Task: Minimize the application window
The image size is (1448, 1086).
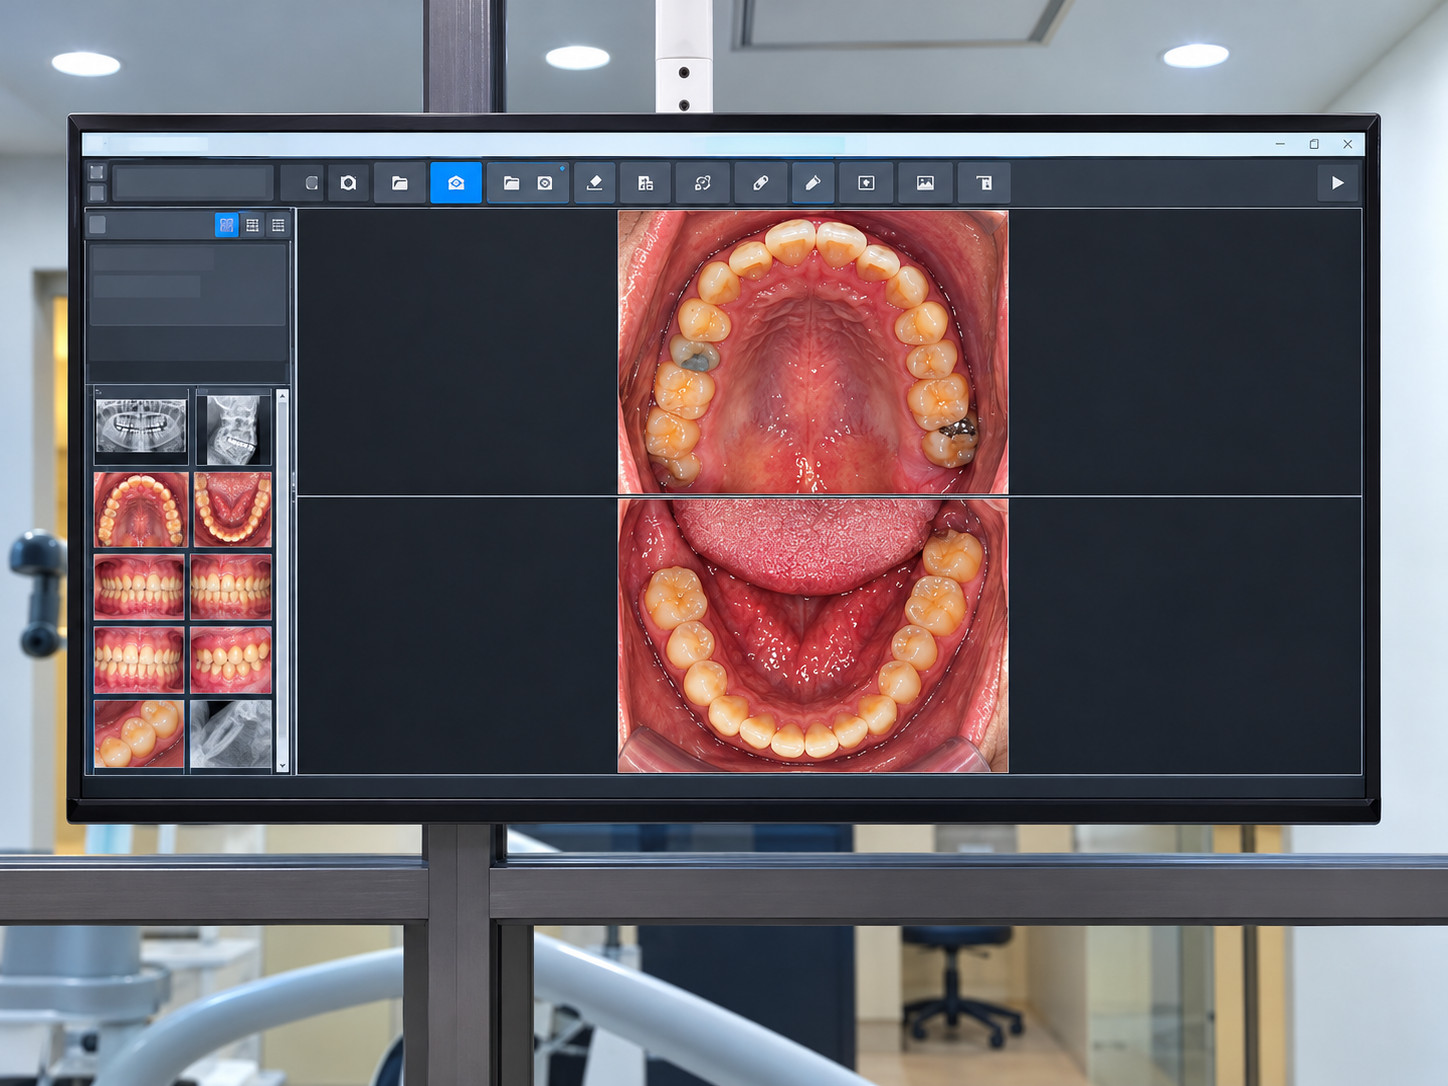Action: tap(1280, 144)
